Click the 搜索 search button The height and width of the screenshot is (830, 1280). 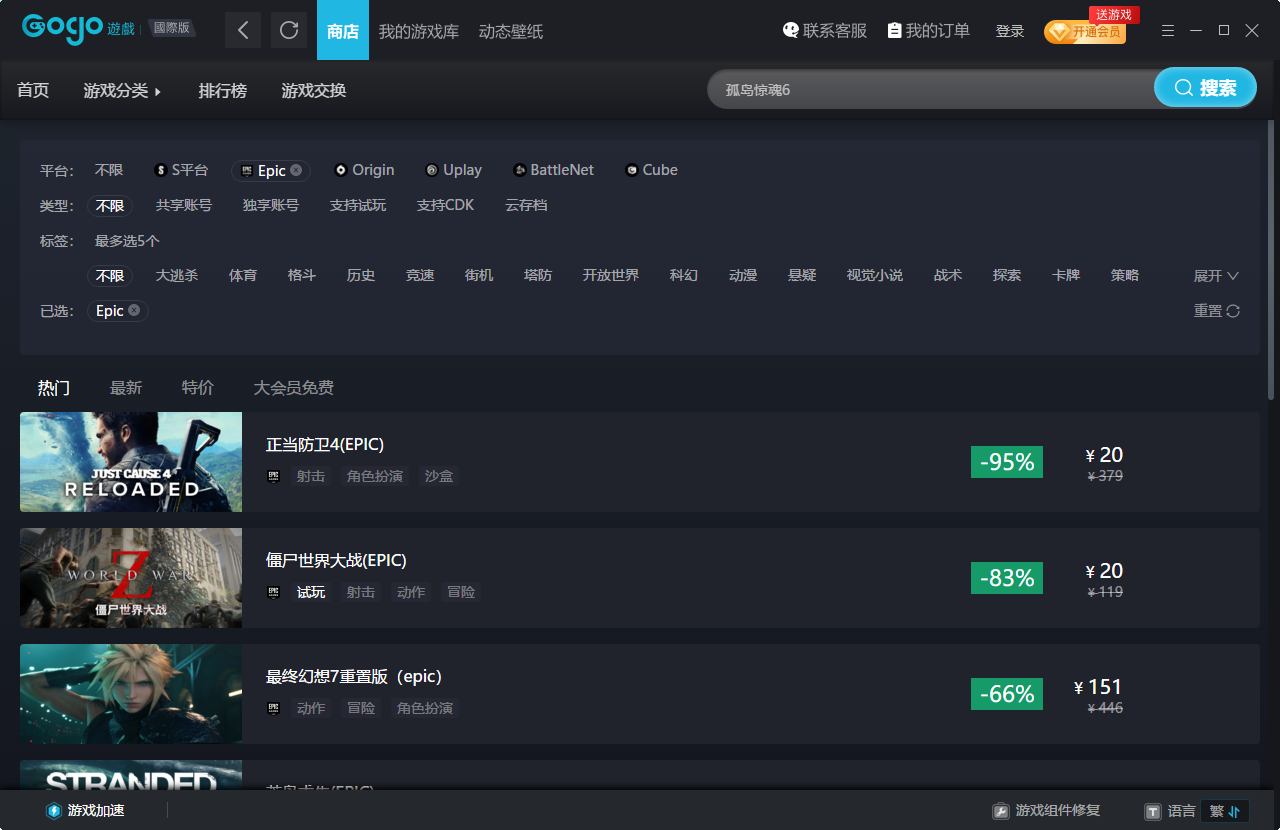click(1205, 87)
